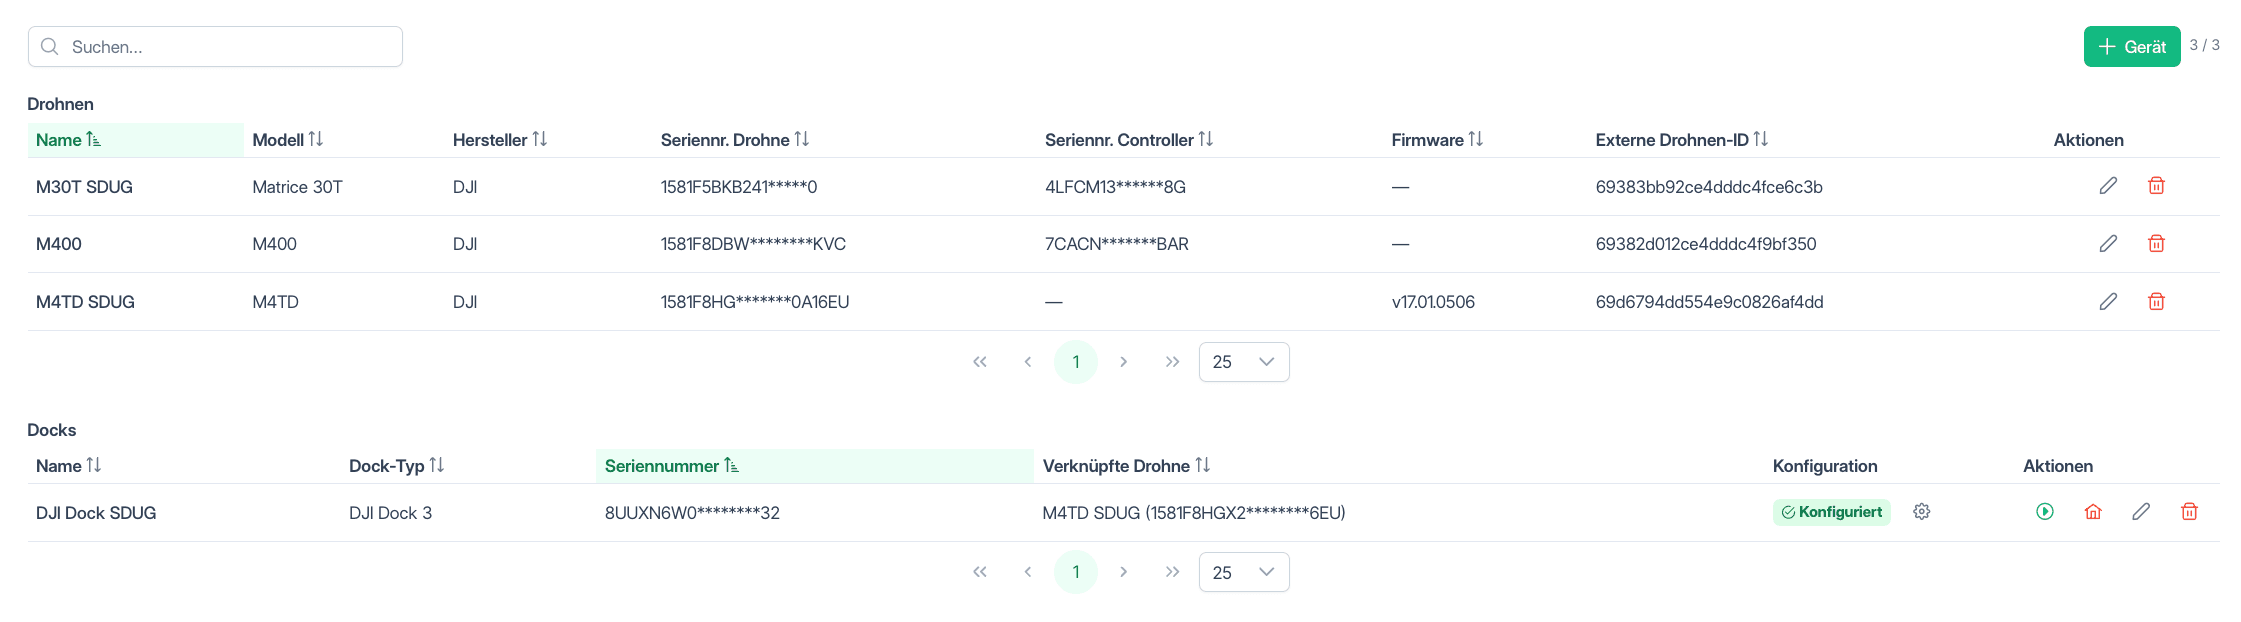The image size is (2241, 622).
Task: Open DJI Dock SDUG configuration settings gear
Action: 1921,512
